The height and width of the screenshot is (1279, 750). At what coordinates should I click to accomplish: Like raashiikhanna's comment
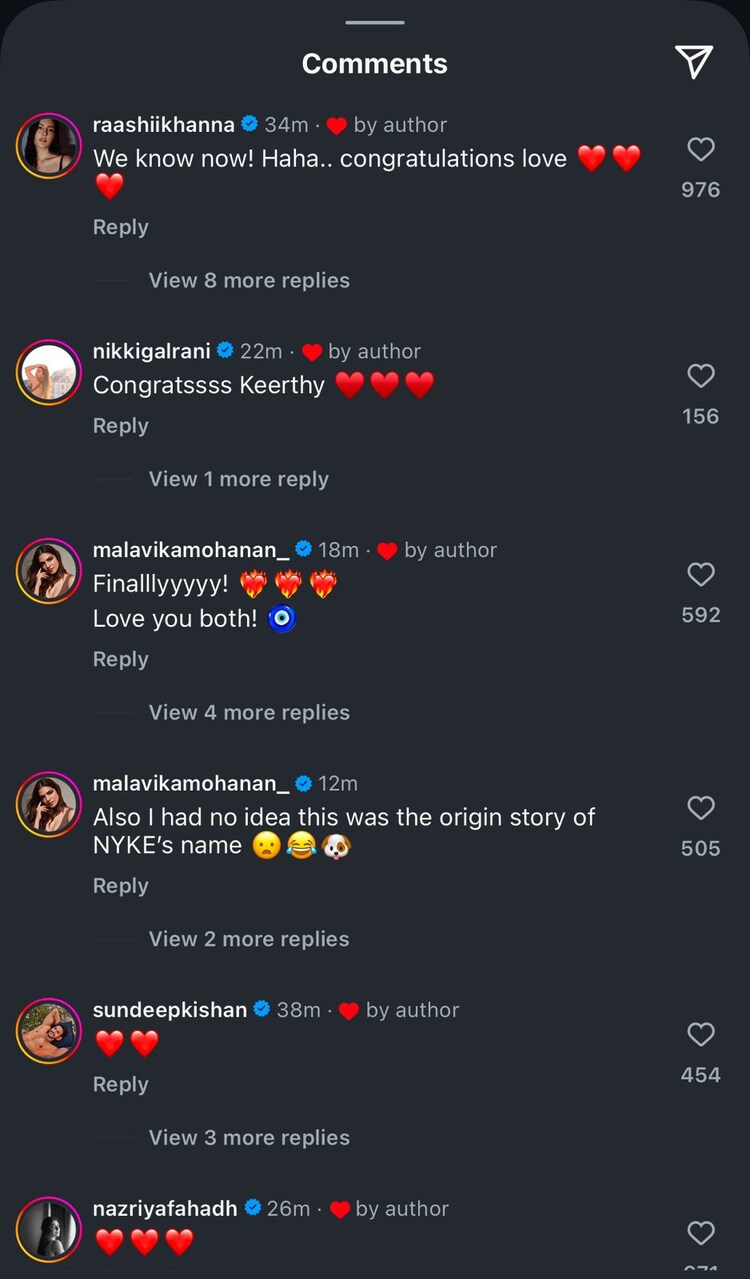pyautogui.click(x=701, y=150)
